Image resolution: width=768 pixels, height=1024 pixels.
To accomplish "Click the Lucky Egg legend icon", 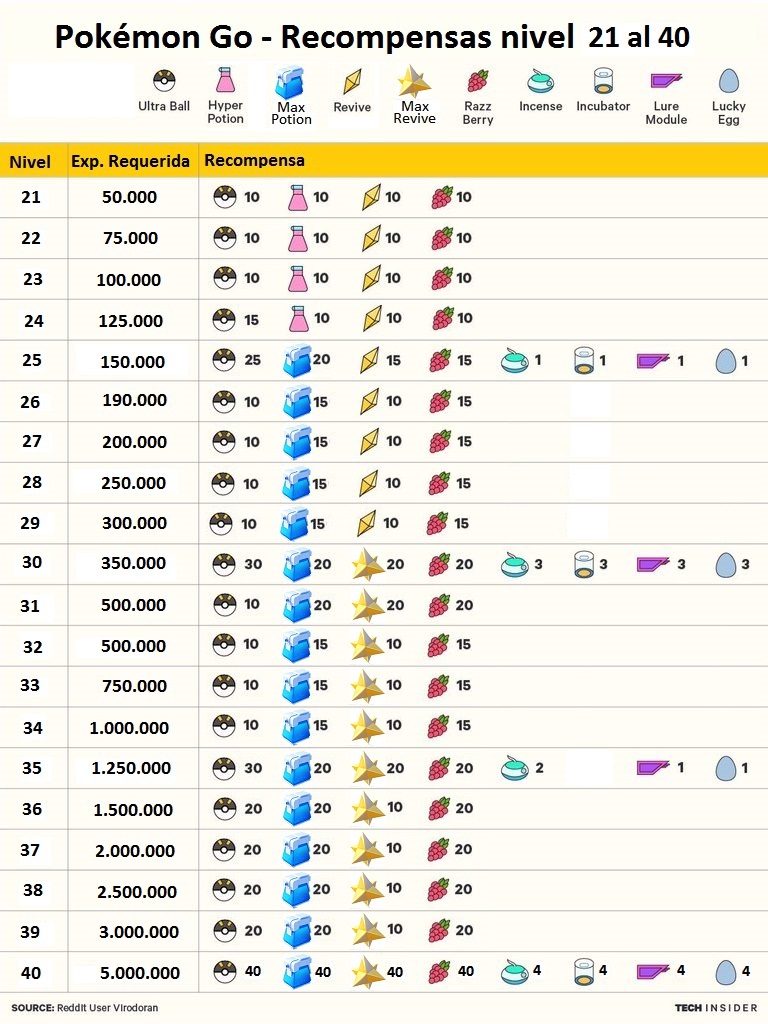I will (728, 82).
